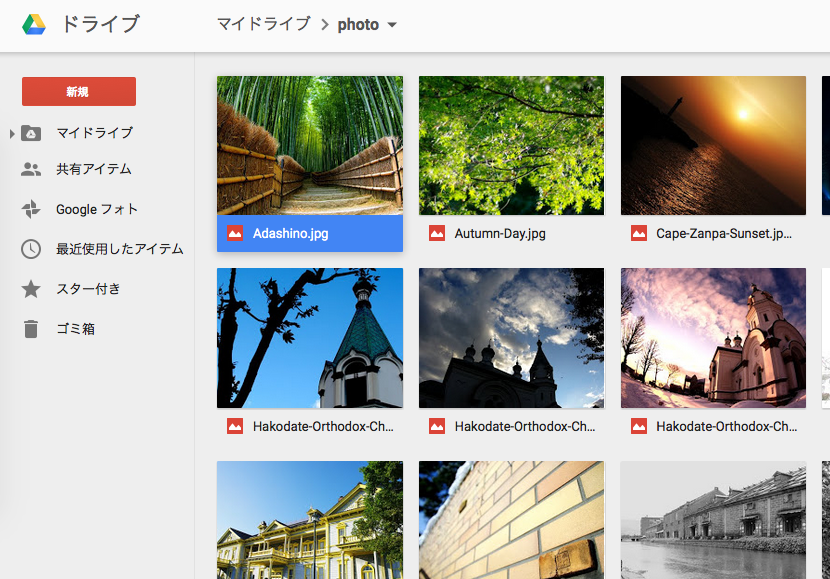
Task: Click the Google Photos pinwheel icon
Action: [31, 209]
